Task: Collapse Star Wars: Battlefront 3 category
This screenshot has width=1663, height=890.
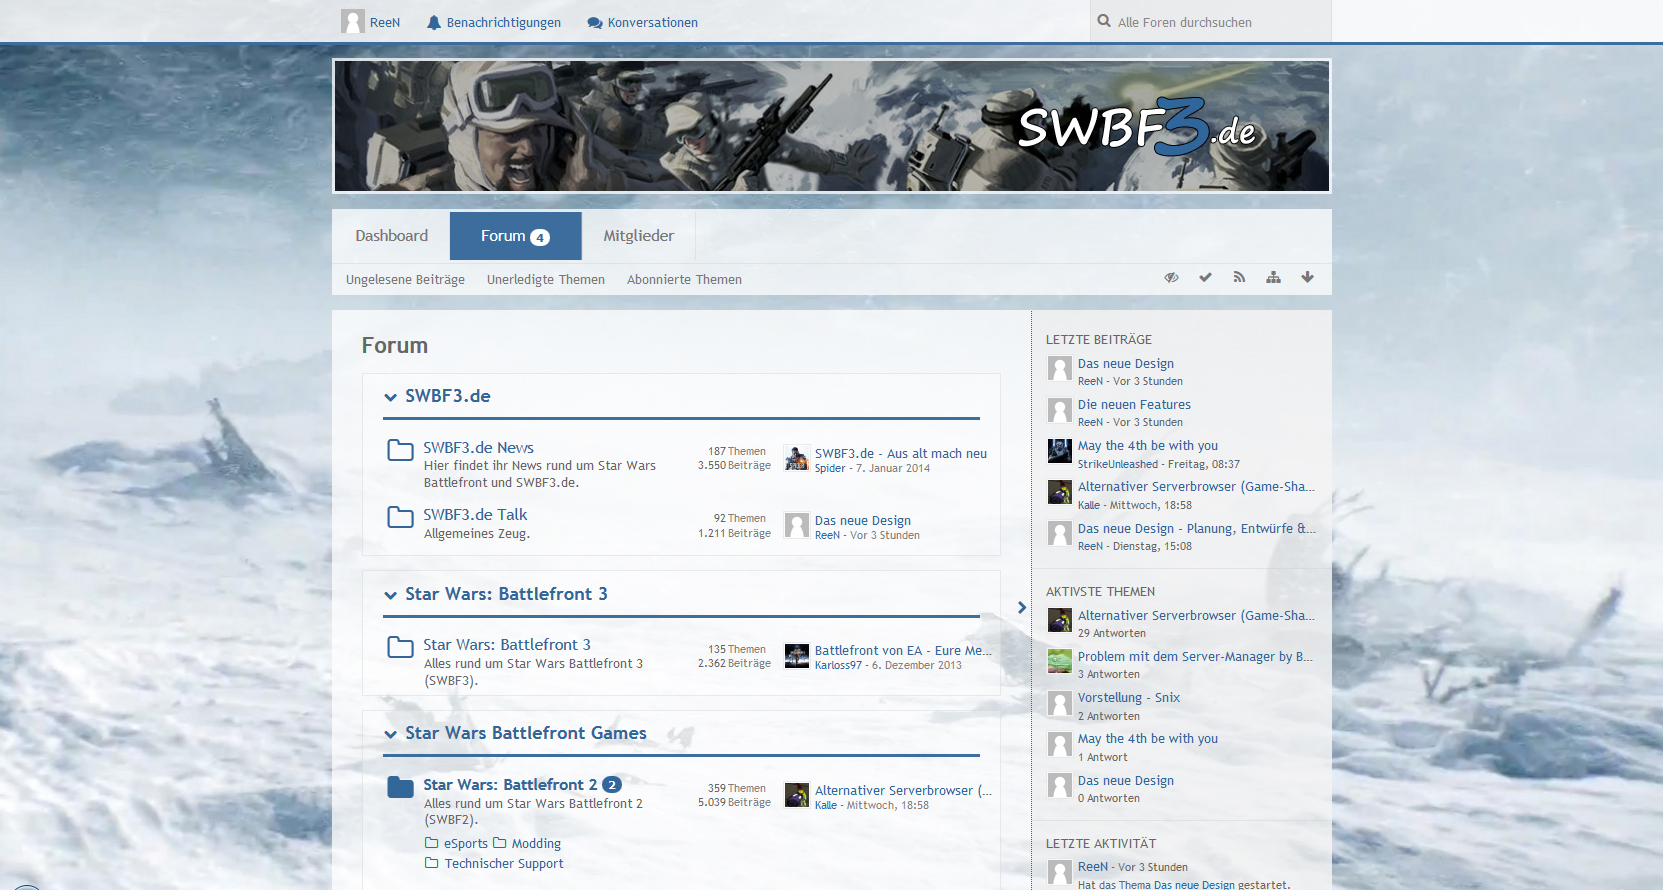Action: coord(391,595)
